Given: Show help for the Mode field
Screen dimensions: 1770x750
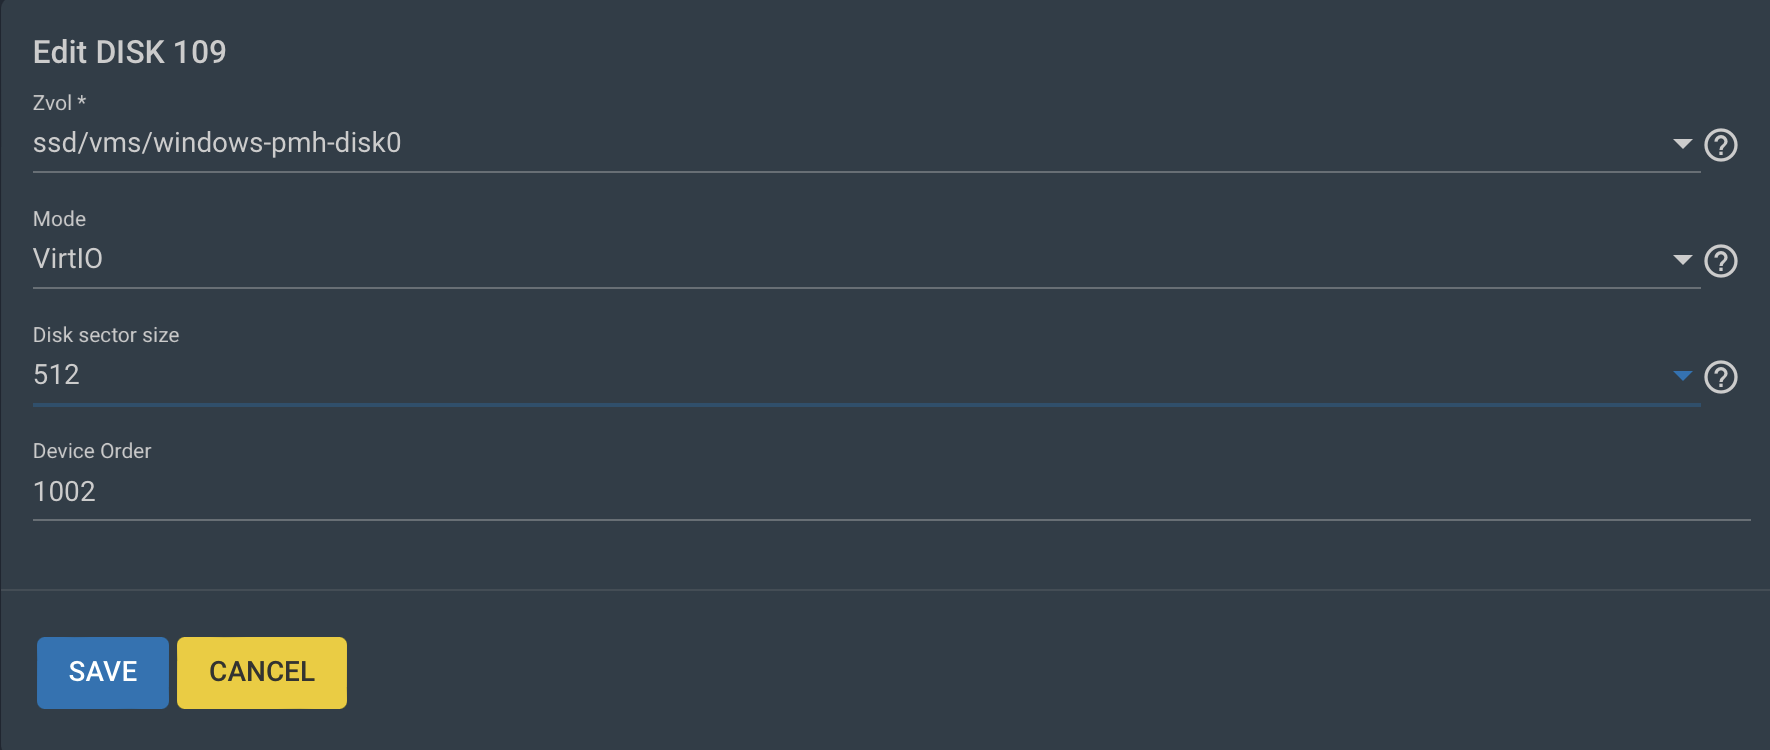Looking at the screenshot, I should 1720,261.
